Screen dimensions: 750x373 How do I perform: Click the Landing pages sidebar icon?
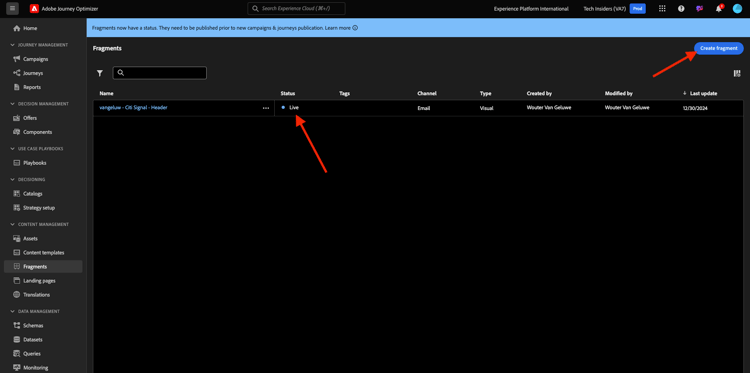click(x=17, y=281)
